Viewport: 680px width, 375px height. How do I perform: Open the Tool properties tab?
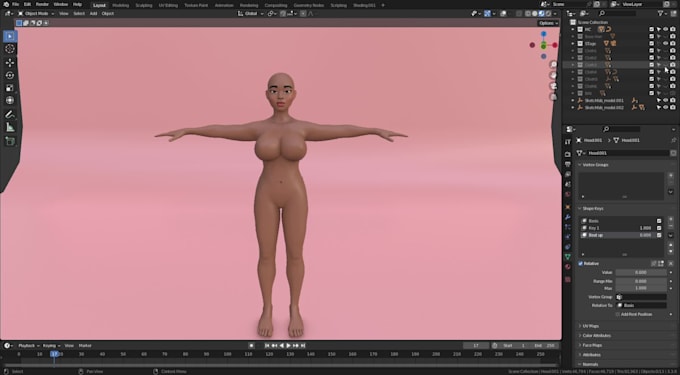click(x=568, y=142)
